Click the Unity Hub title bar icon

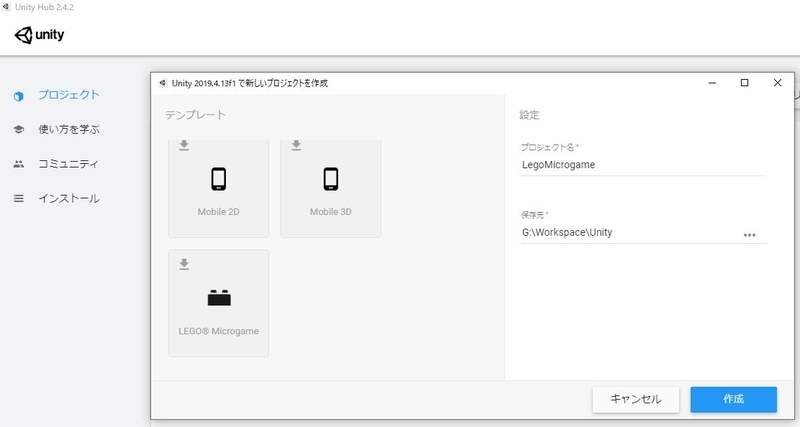pyautogui.click(x=6, y=7)
